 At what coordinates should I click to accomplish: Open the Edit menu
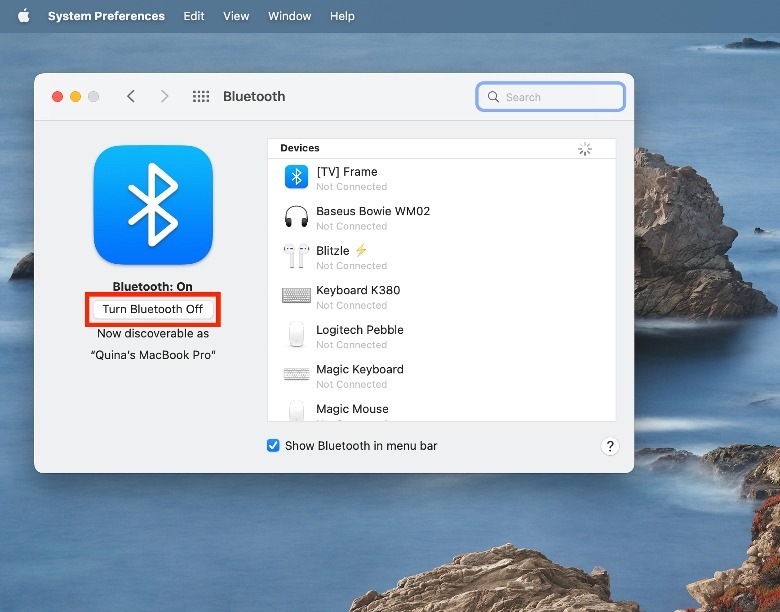coord(194,16)
